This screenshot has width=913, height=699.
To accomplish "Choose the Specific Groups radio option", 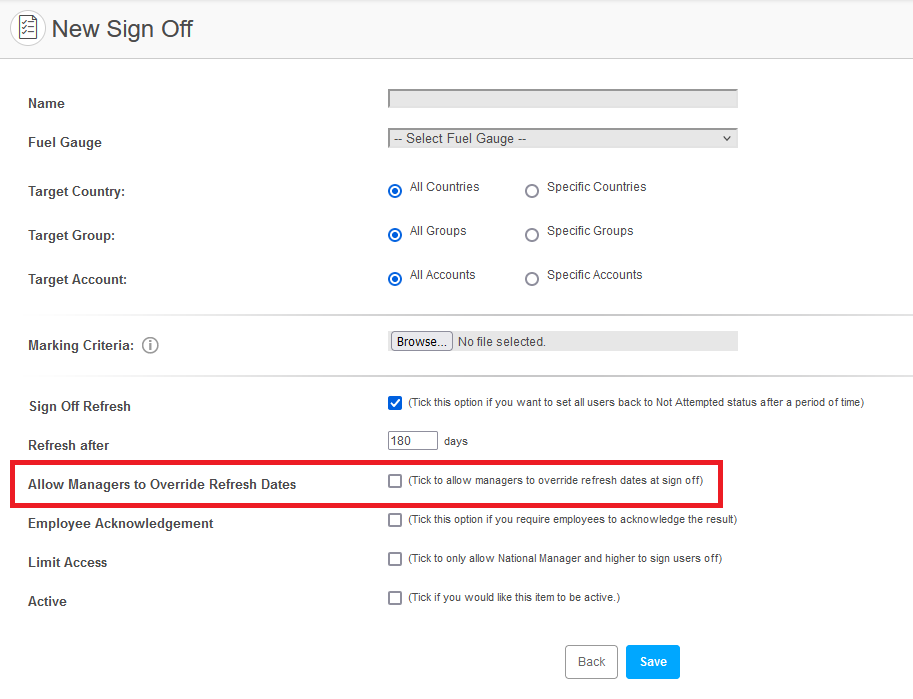I will point(532,235).
